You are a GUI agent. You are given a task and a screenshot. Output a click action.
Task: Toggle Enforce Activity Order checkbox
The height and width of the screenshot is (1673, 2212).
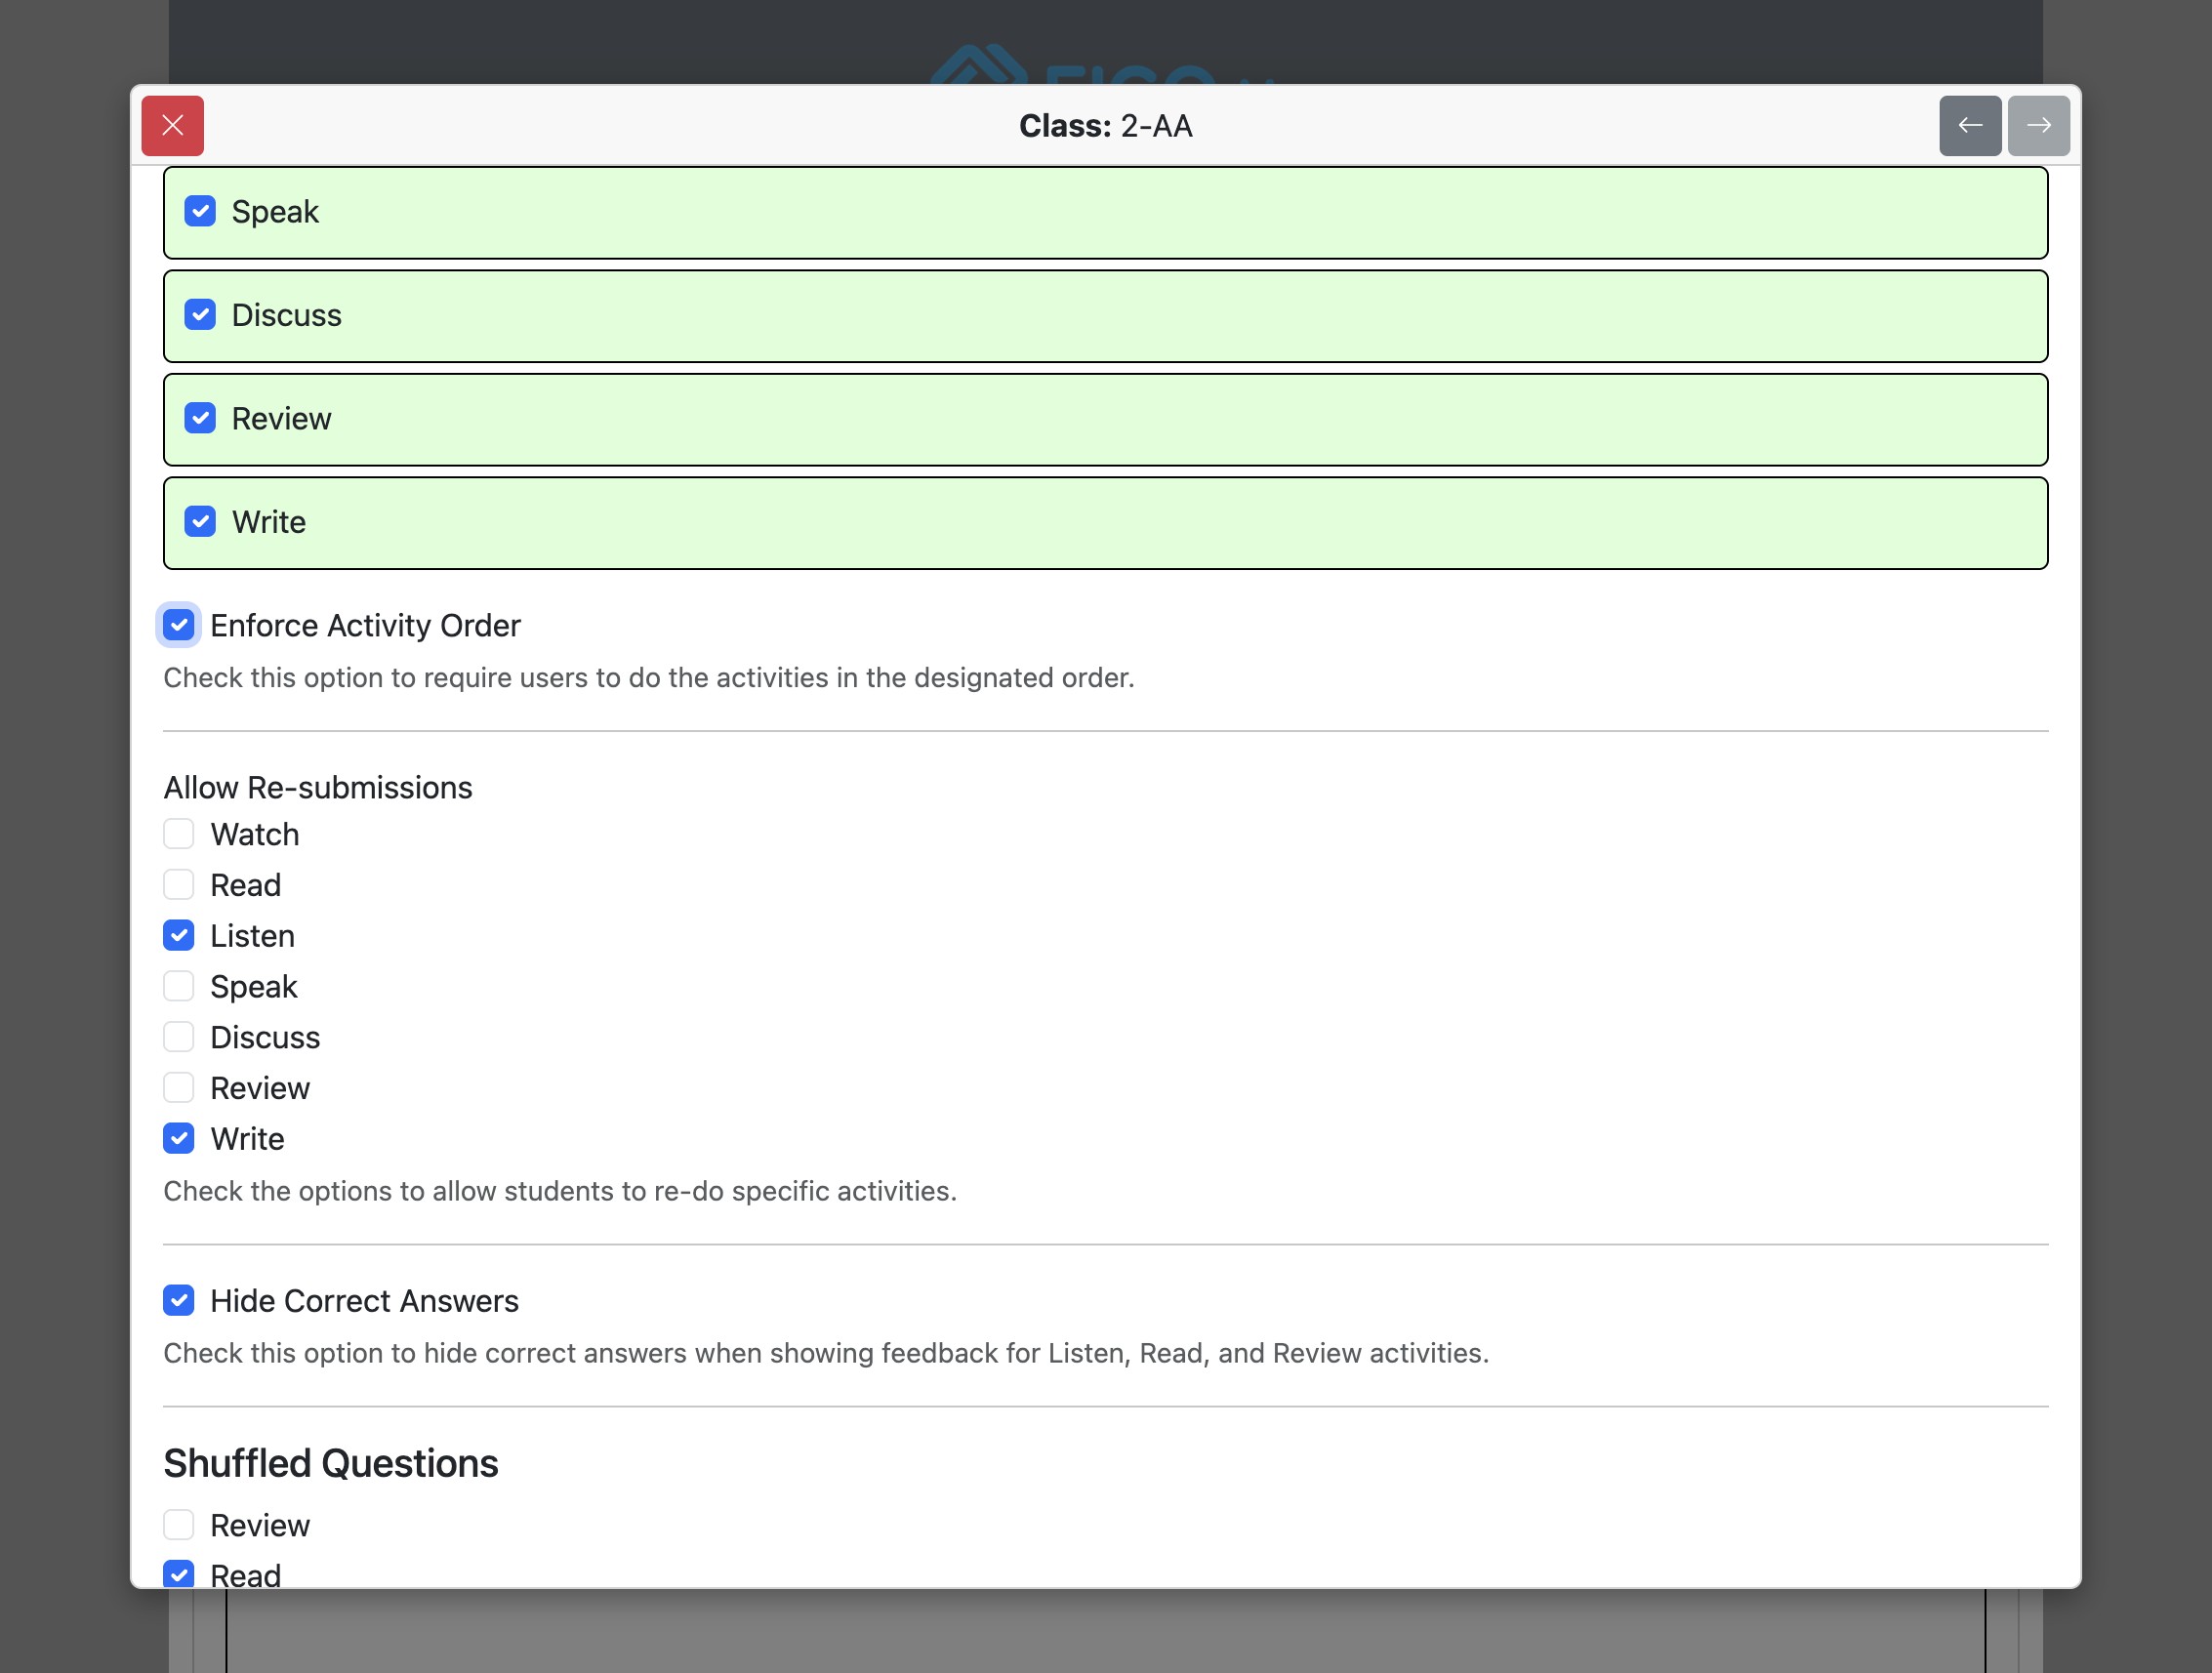coord(179,625)
